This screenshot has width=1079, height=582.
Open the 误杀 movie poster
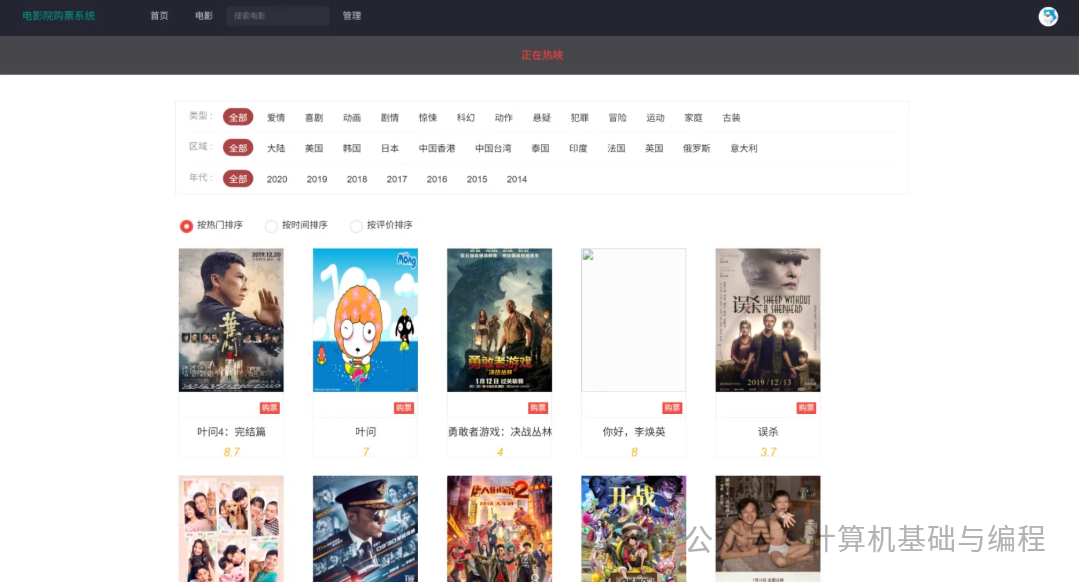(768, 320)
